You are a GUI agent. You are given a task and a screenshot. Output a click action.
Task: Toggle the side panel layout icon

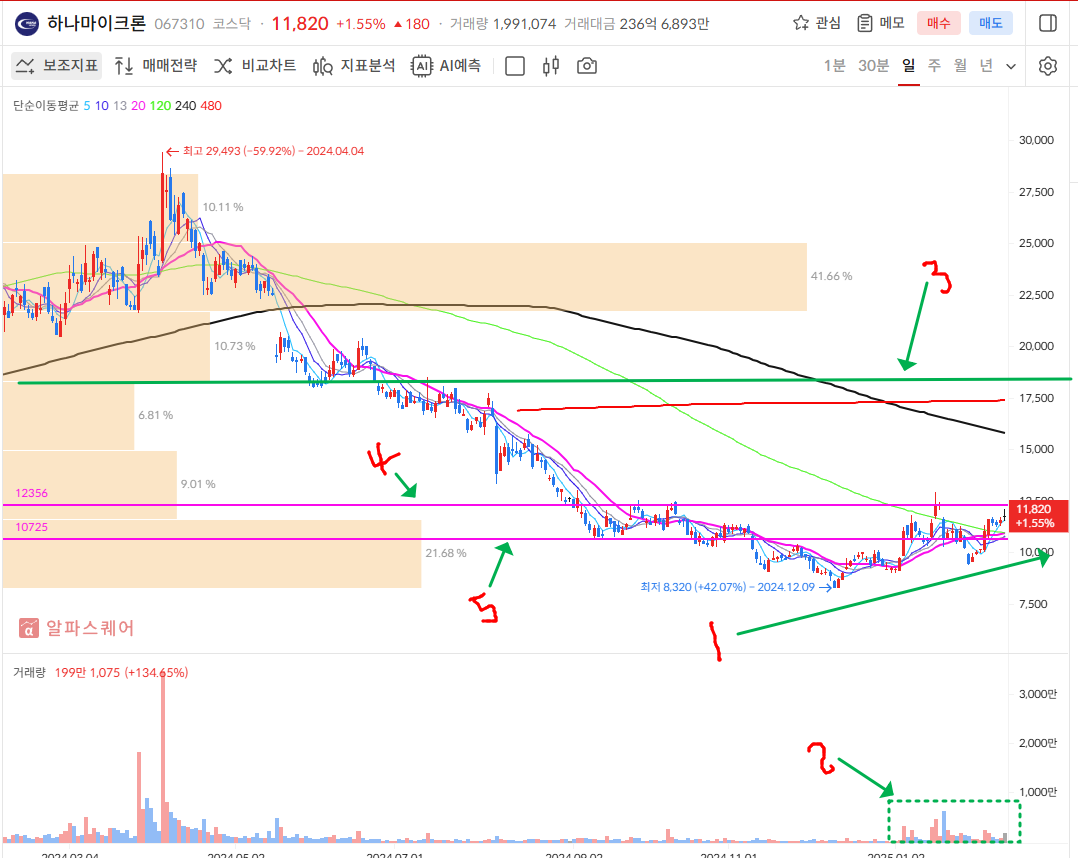(x=1048, y=23)
